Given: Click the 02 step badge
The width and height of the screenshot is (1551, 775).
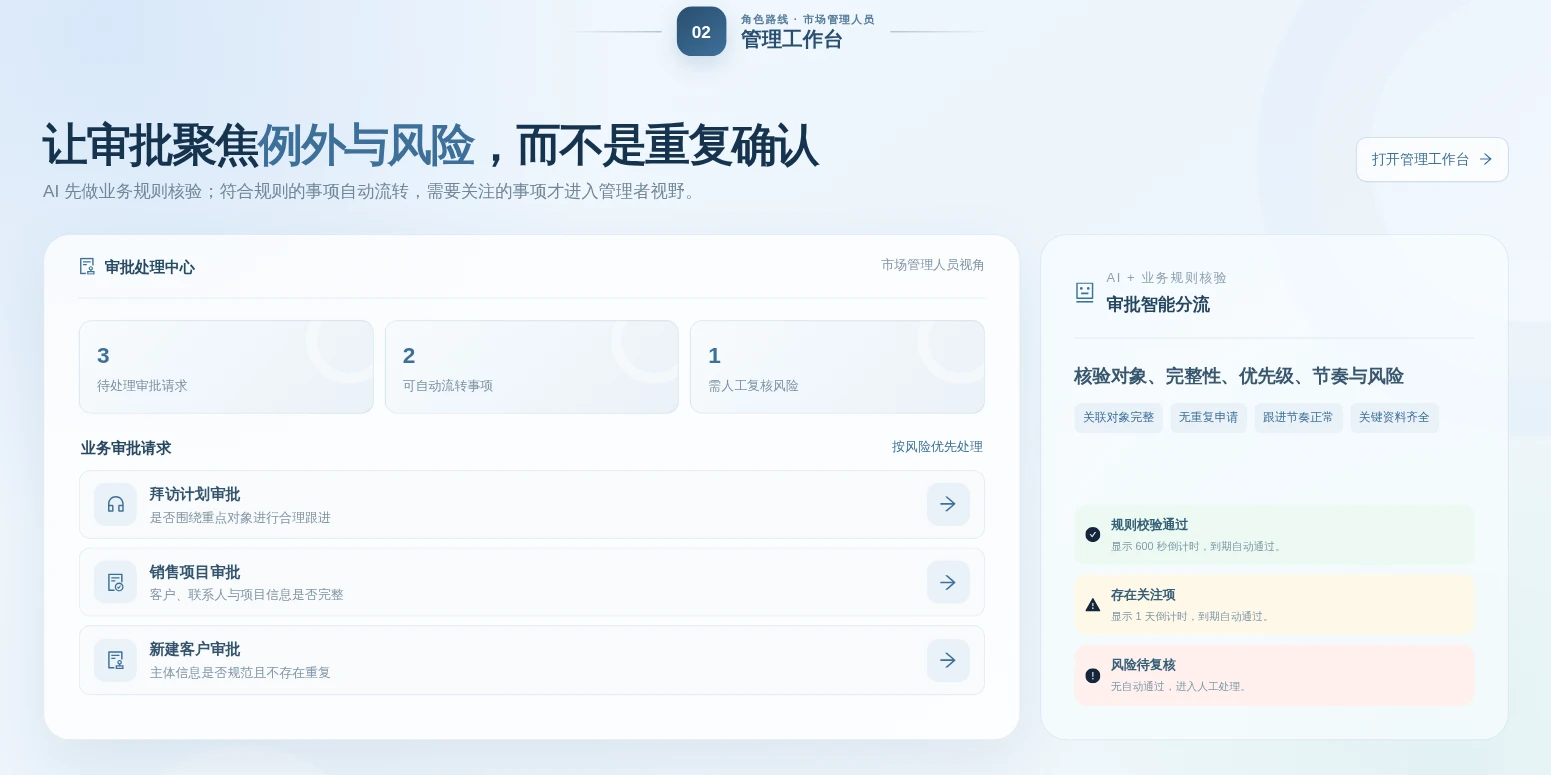Looking at the screenshot, I should tap(701, 31).
